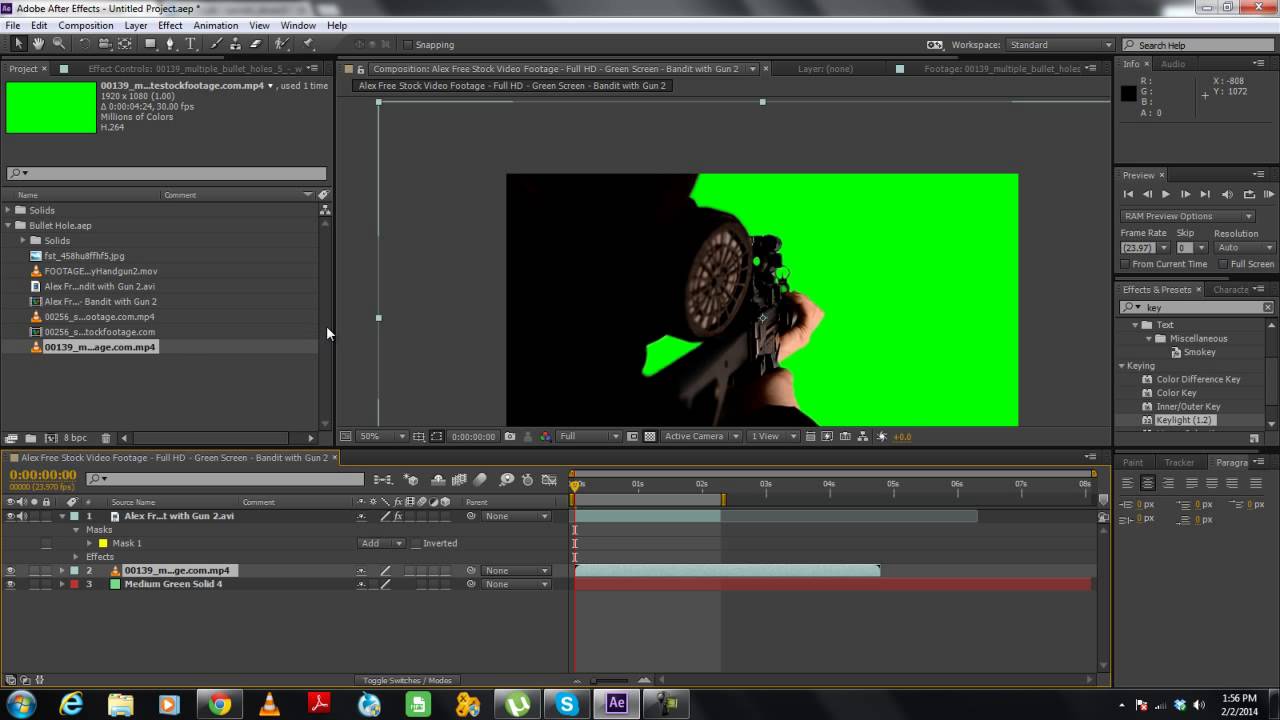
Task: Click the current time display 0:00:00:00 in timeline
Action: click(42, 475)
